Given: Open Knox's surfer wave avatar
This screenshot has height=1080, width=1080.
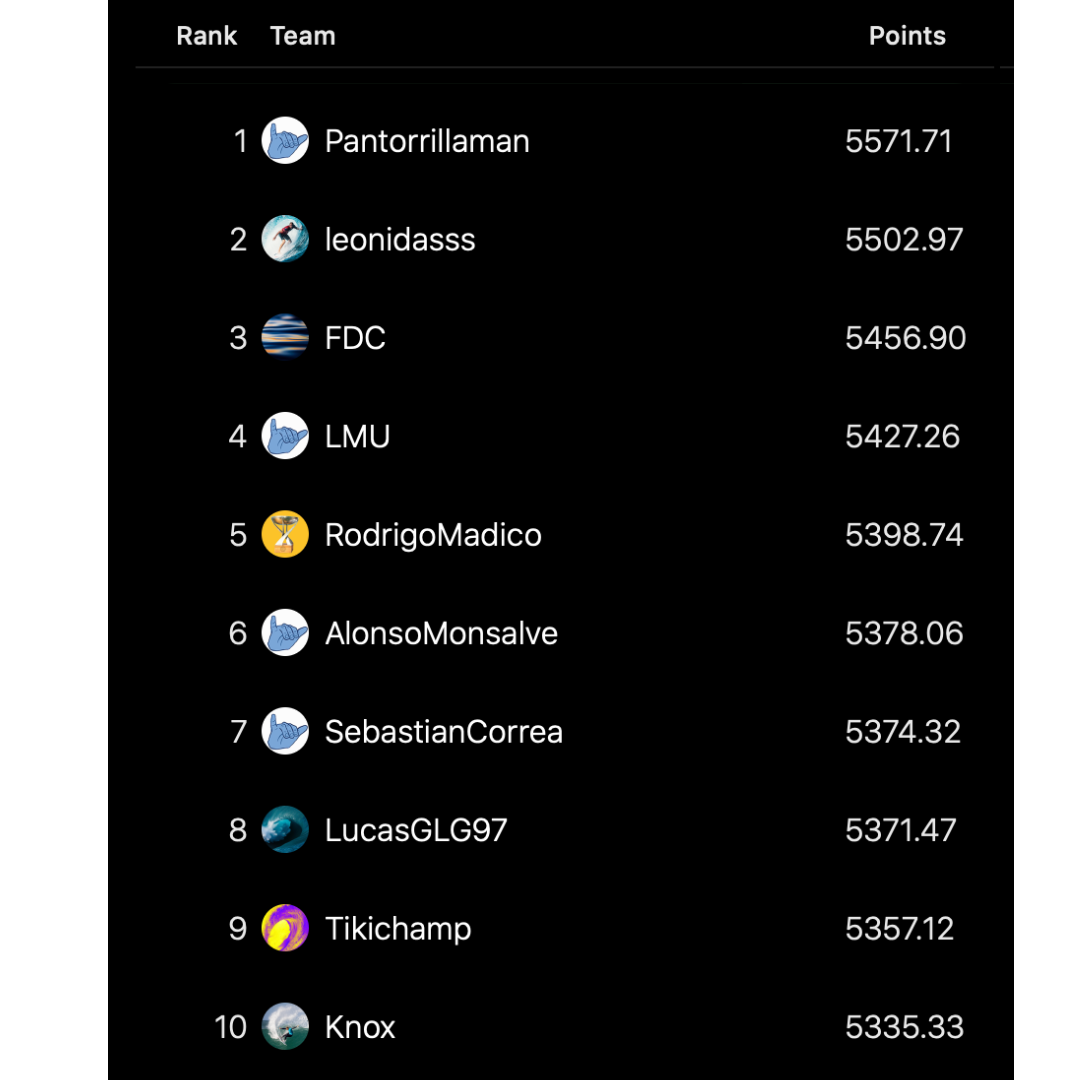Looking at the screenshot, I should point(285,1027).
